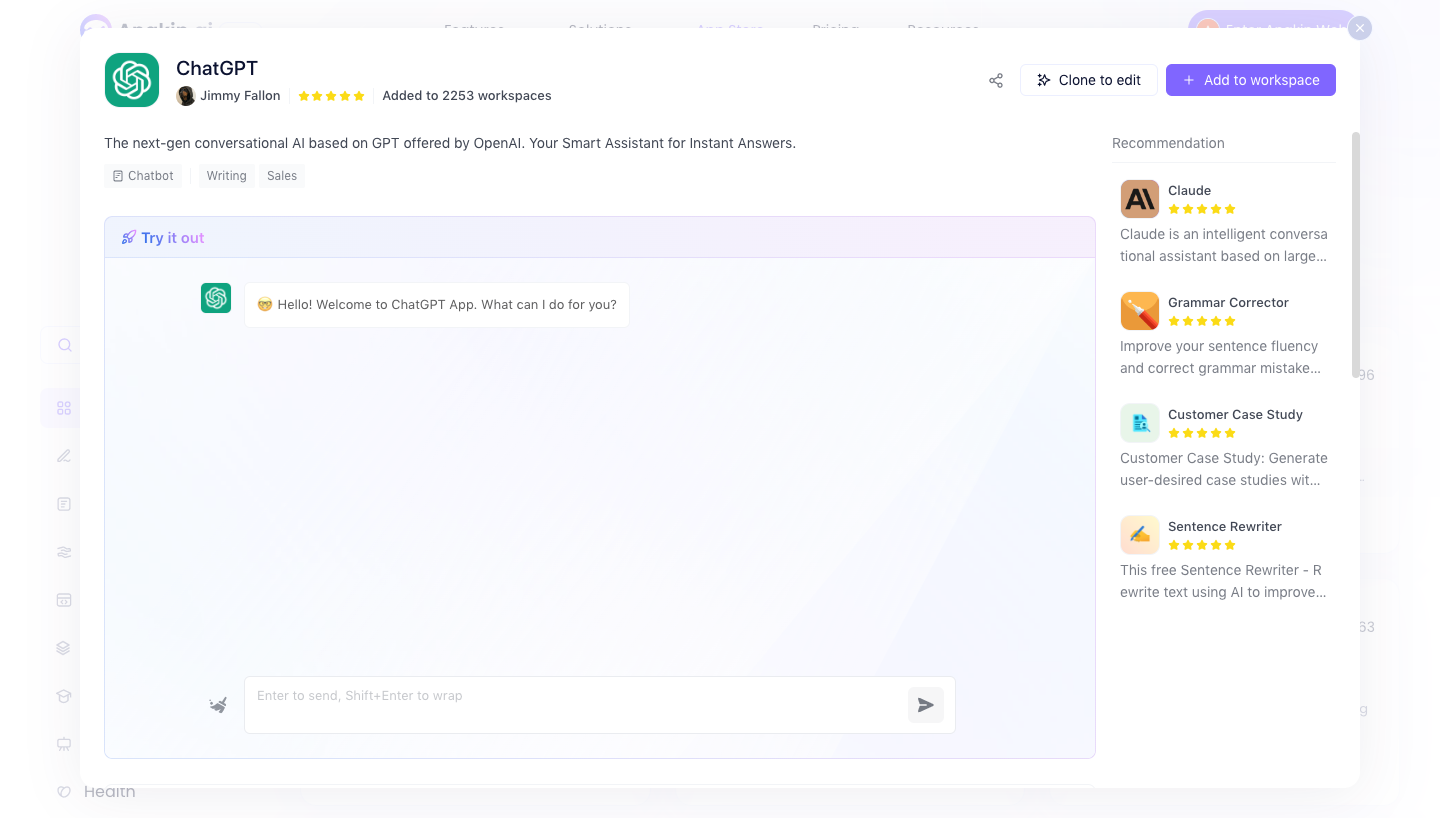Click the welcome message bubble

[437, 305]
